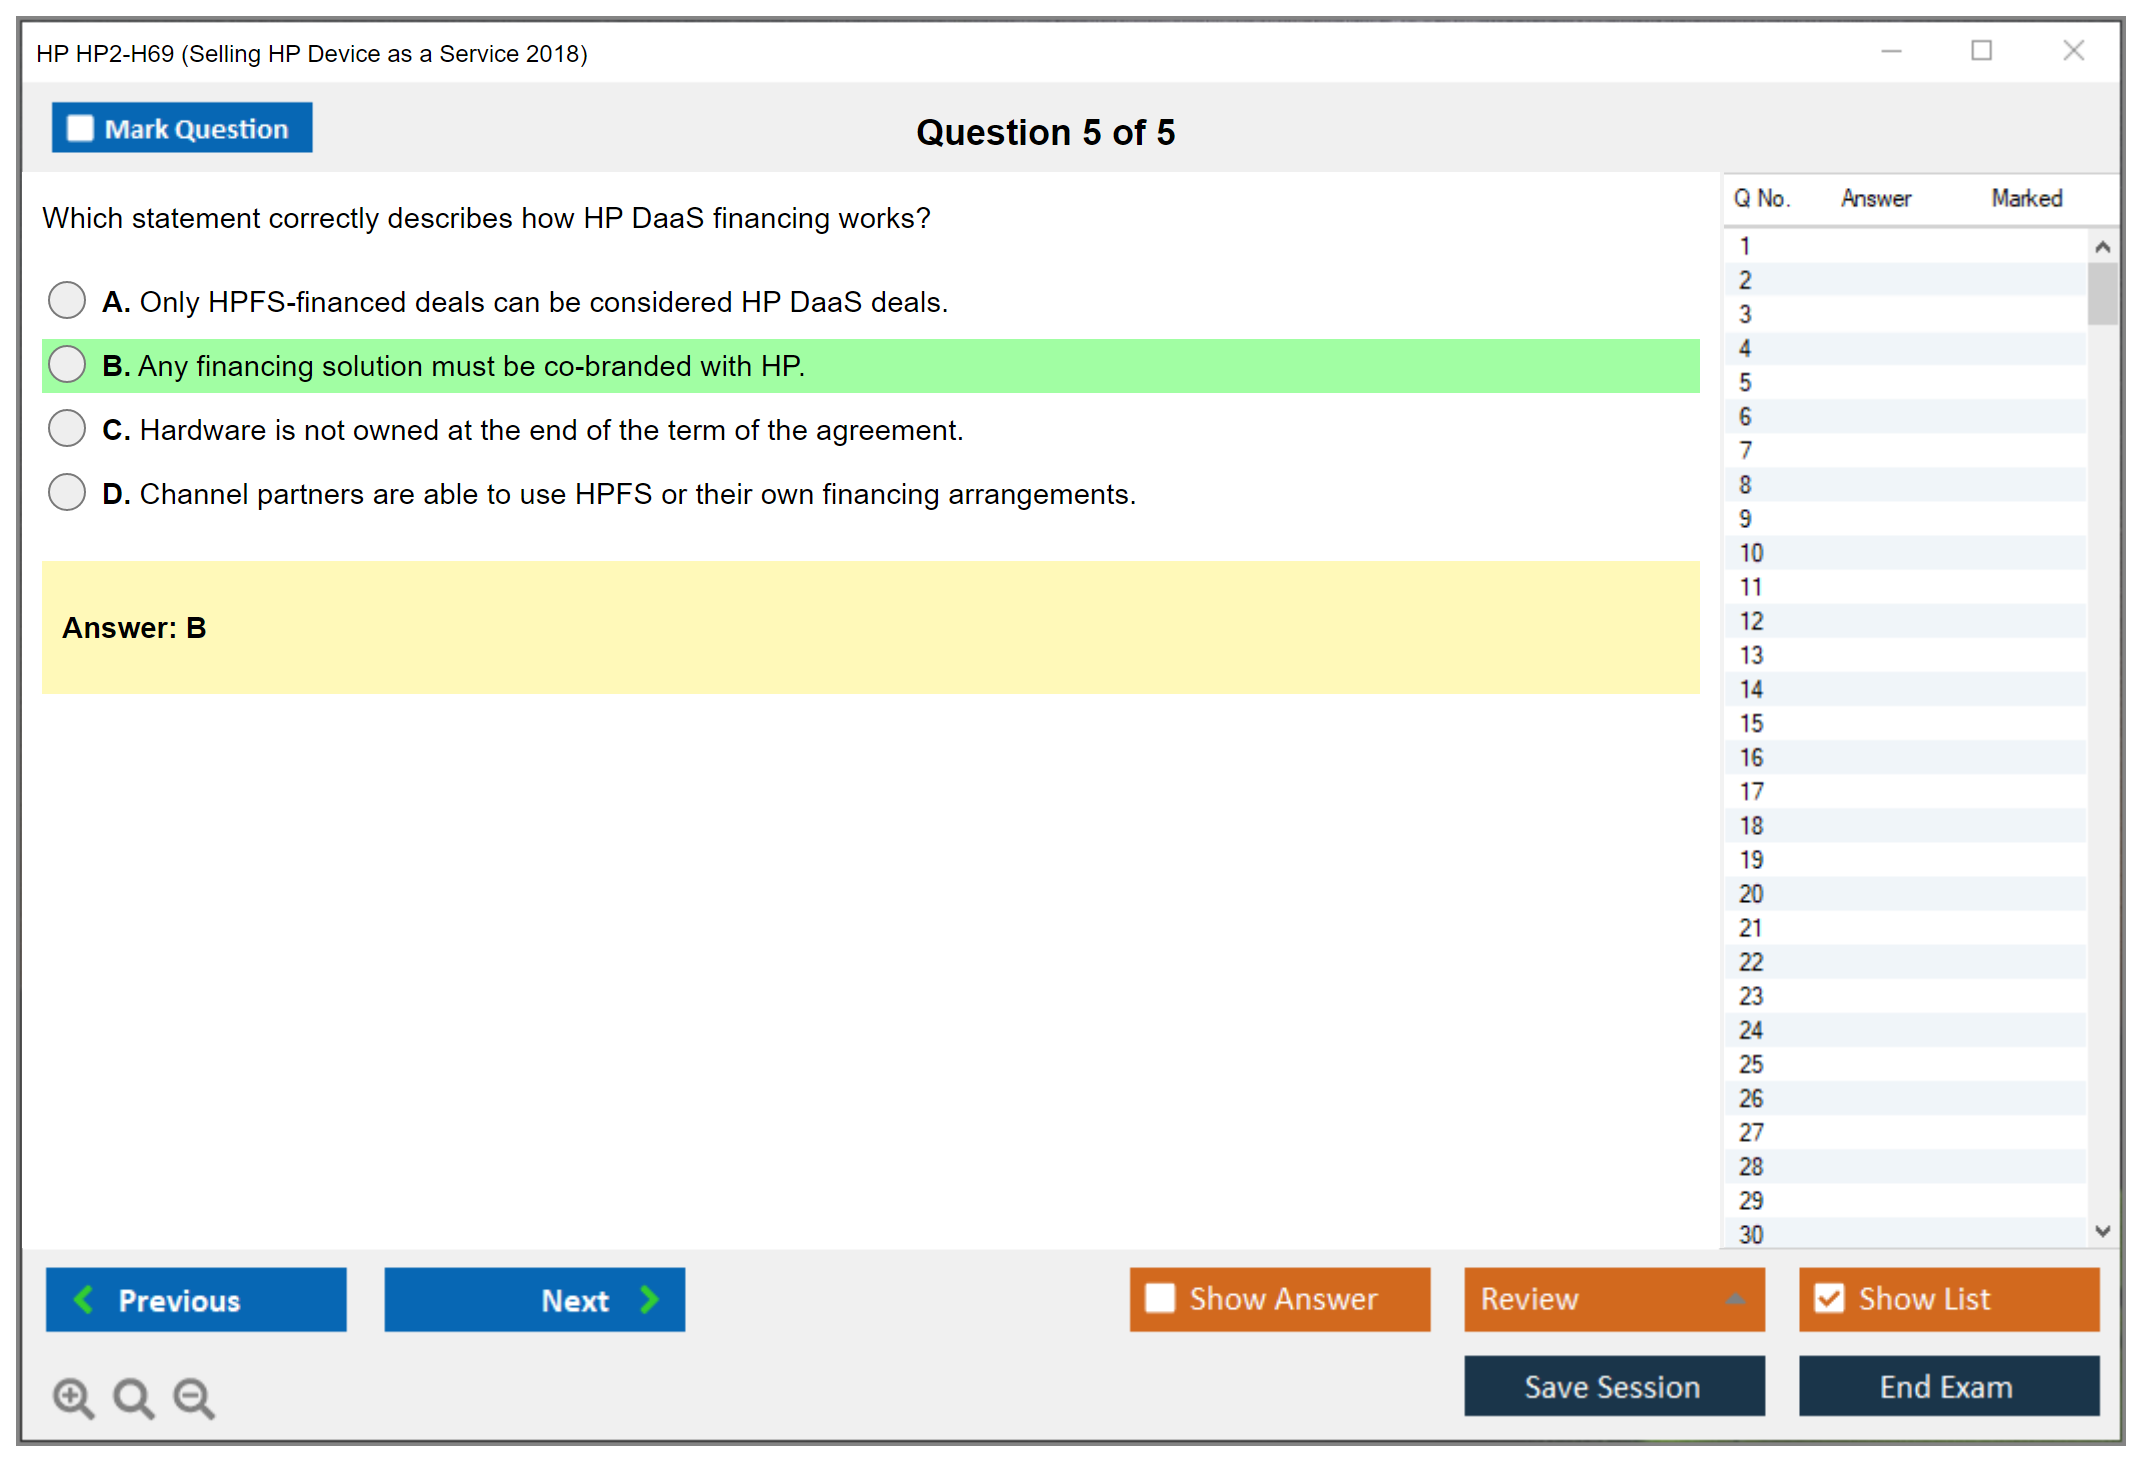
Task: Click the Save Session button
Action: 1613,1387
